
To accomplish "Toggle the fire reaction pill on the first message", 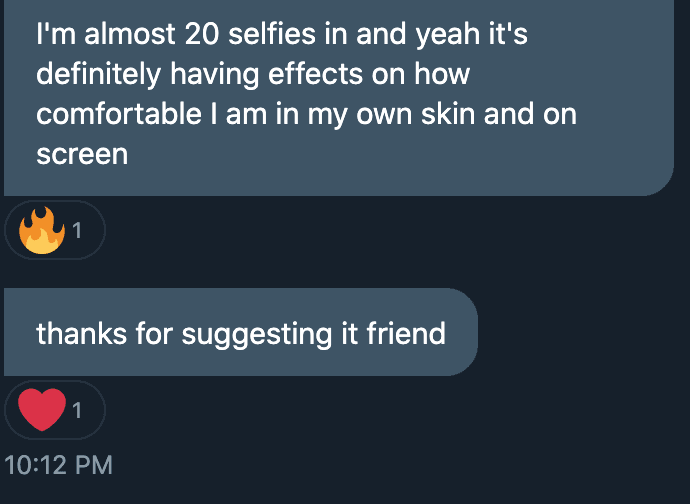I will pos(55,233).
